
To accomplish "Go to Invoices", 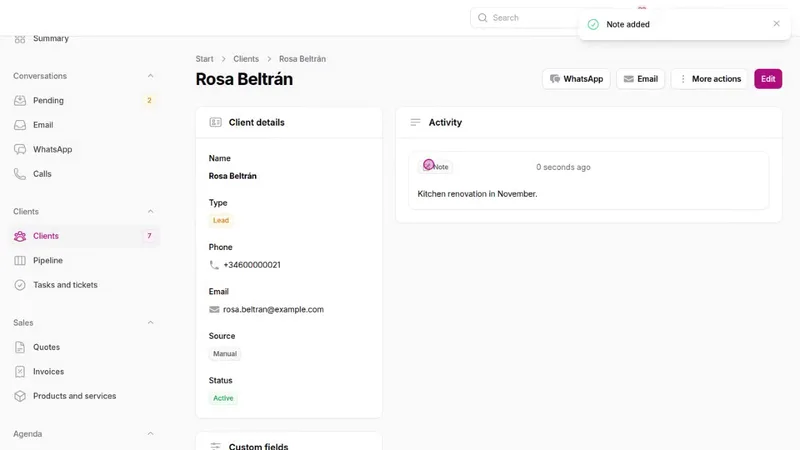I will (84, 372).
